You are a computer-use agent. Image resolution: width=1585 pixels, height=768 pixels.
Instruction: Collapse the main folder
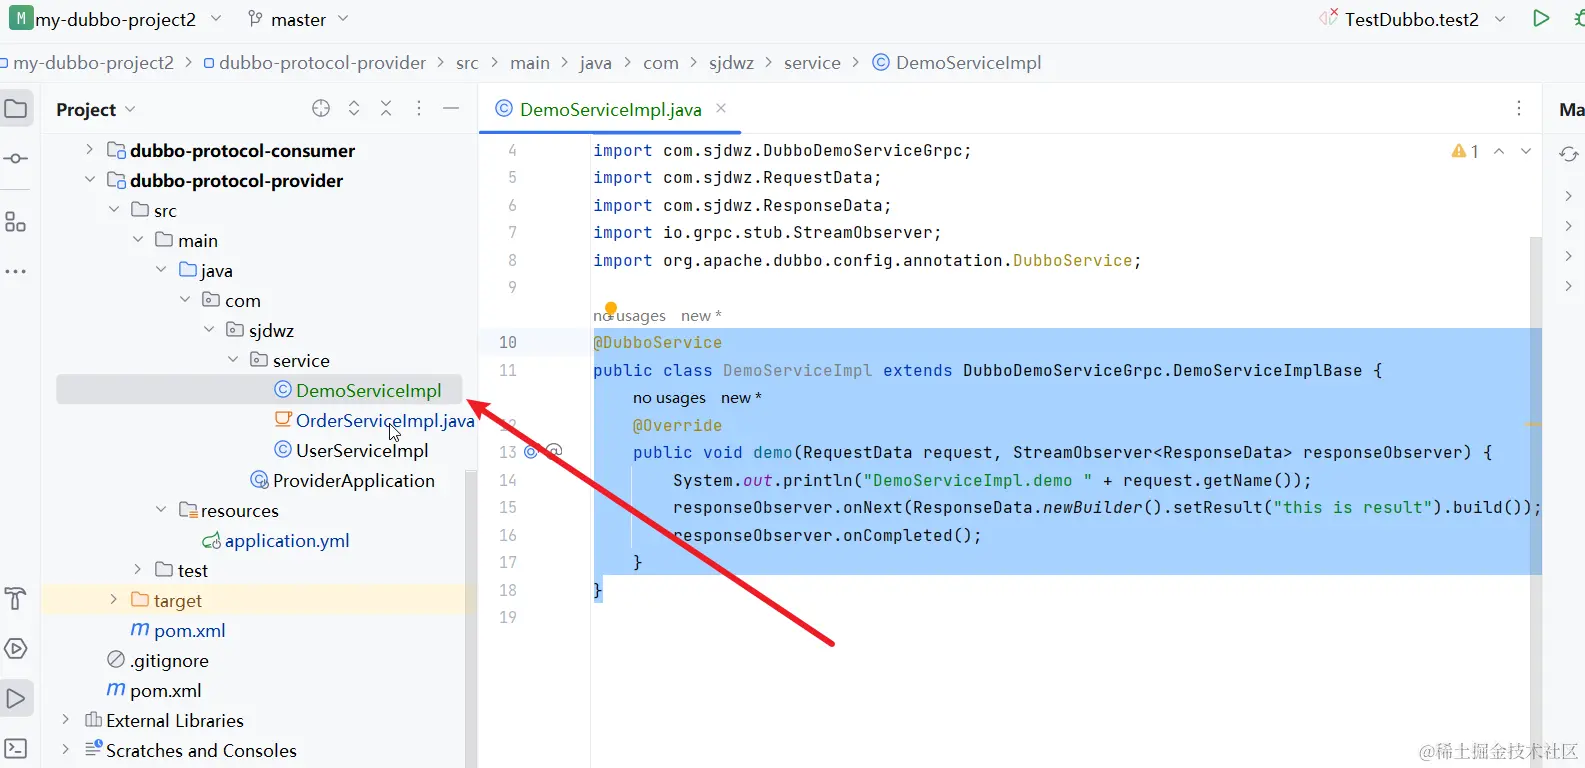(137, 240)
